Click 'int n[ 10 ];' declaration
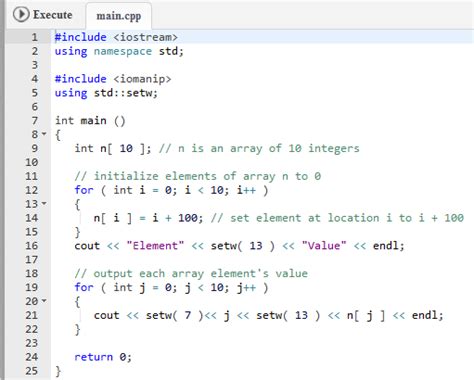474x380 pixels. 113,148
